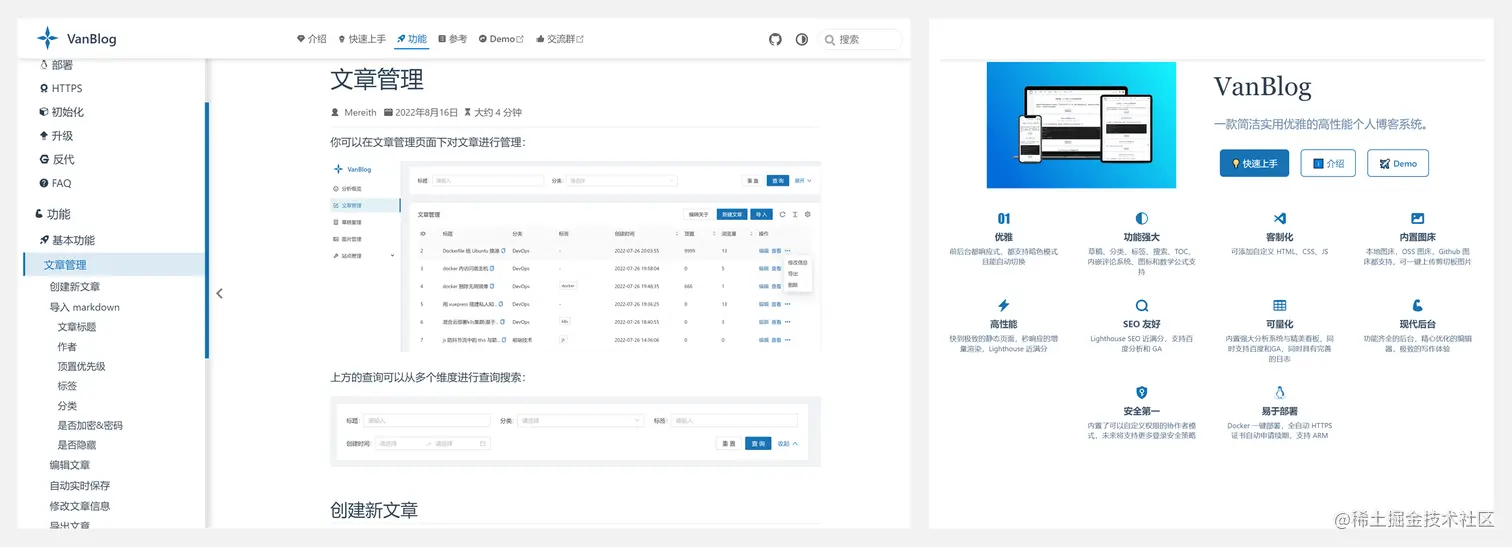Viewport: 1512px width, 547px height.
Task: Click the rocket icon beside 基本功能
Action: pos(44,240)
